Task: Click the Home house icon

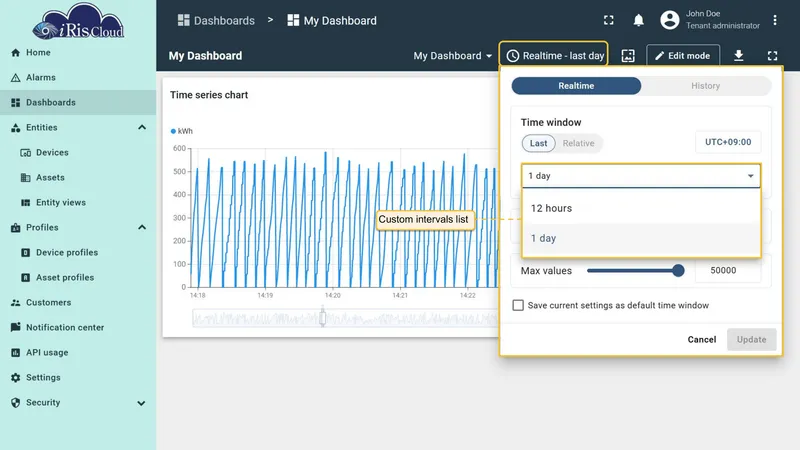Action: (15, 53)
